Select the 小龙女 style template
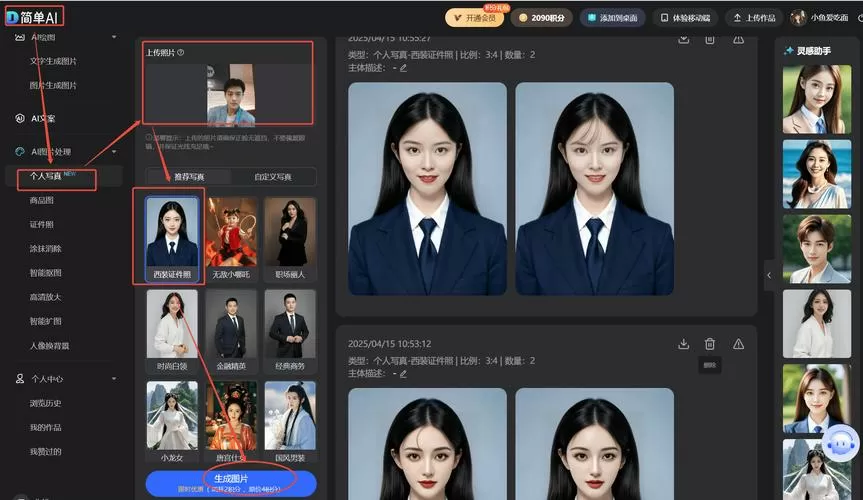The image size is (863, 500). [x=172, y=422]
